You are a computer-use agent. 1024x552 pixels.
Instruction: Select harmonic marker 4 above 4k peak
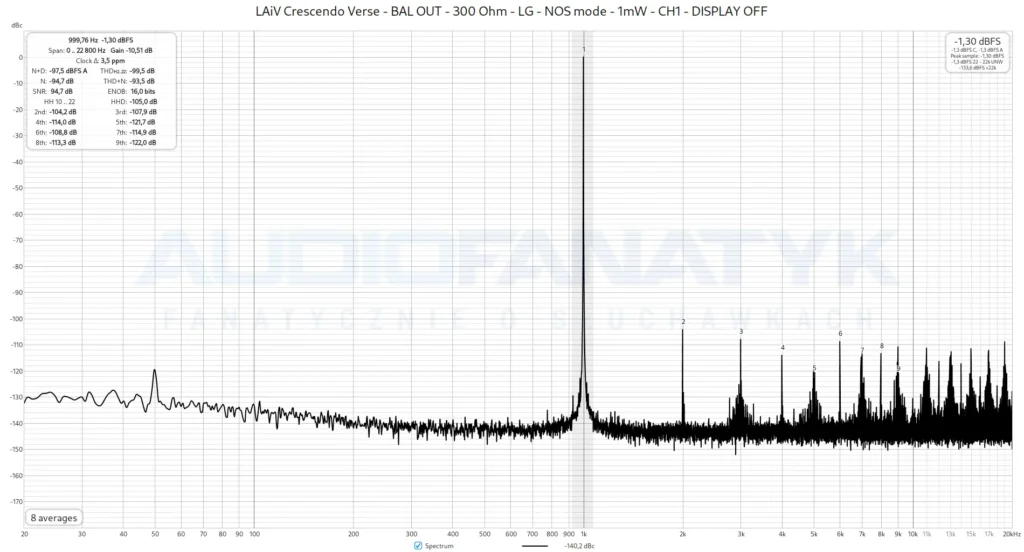(782, 348)
